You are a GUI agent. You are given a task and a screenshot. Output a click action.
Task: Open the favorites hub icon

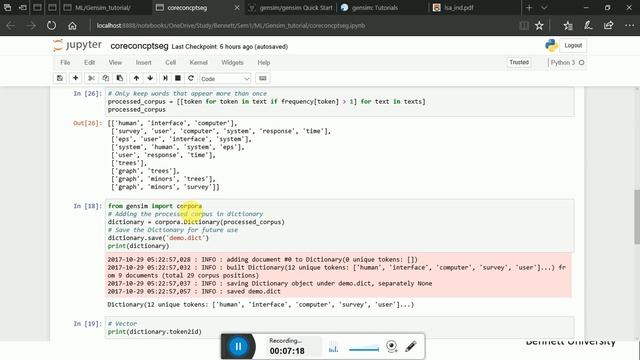[568, 26]
